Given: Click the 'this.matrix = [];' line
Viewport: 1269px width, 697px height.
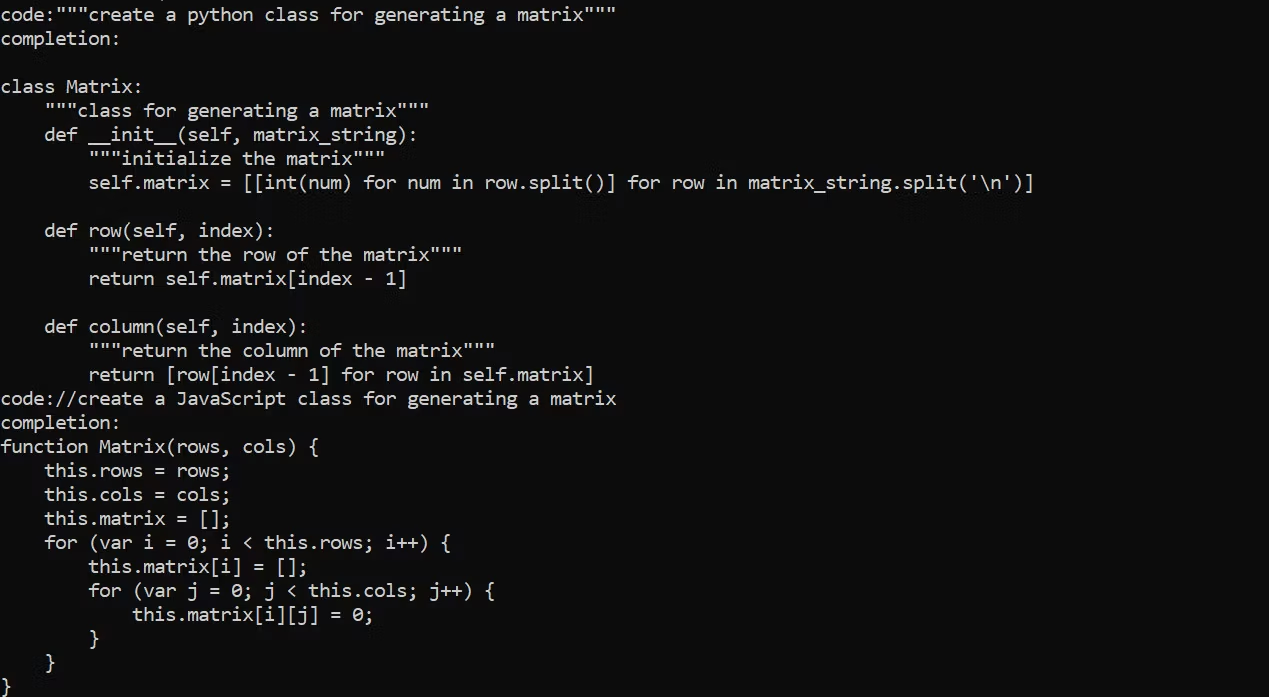Looking at the screenshot, I should click(137, 519).
